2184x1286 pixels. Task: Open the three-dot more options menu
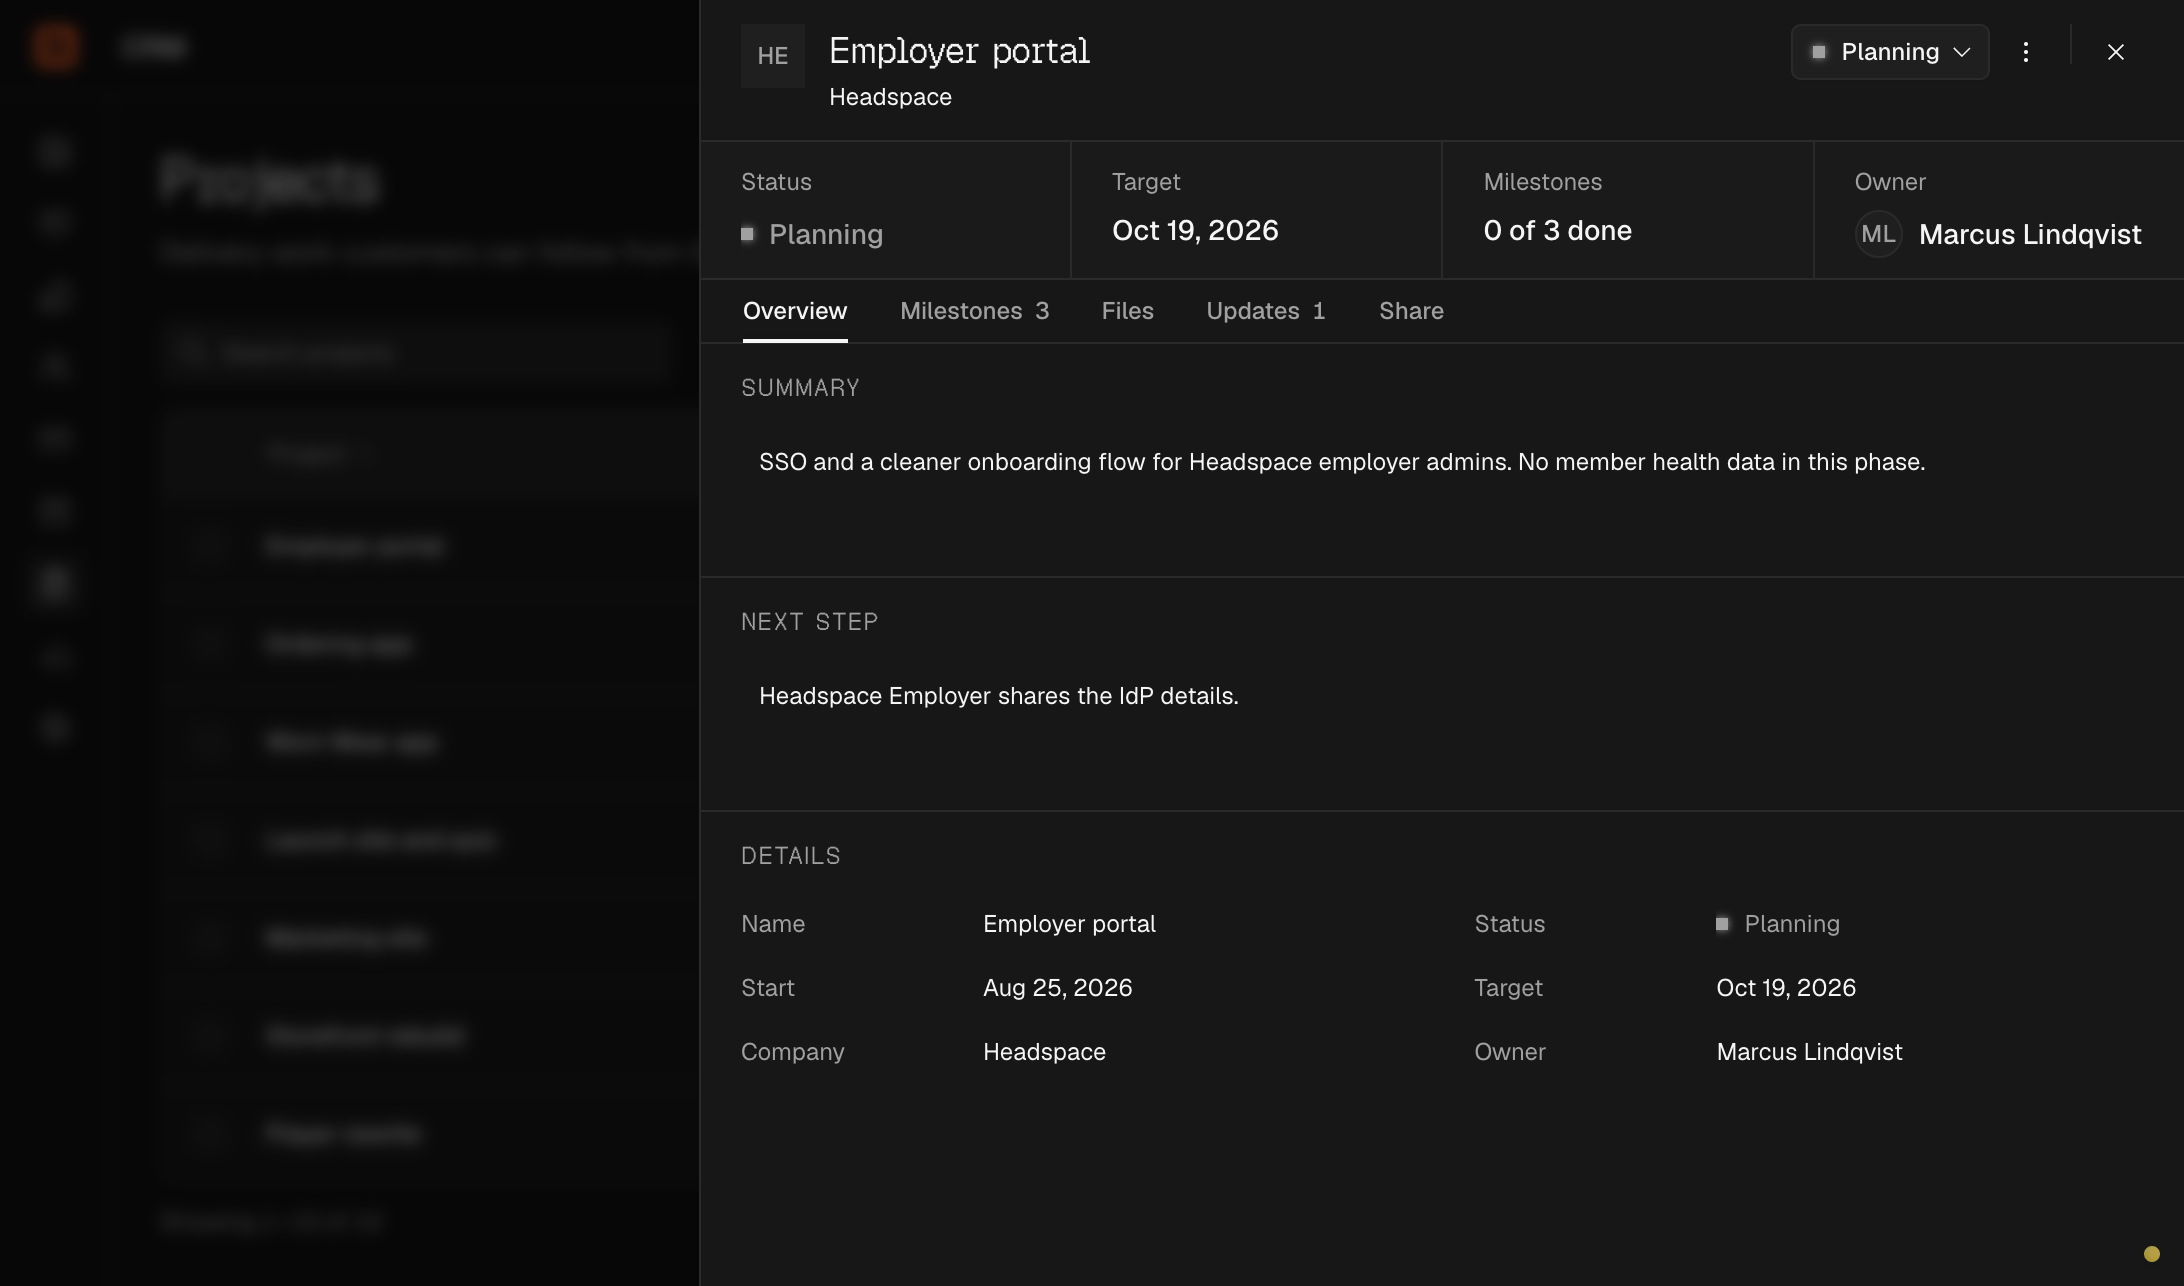pyautogui.click(x=2026, y=52)
